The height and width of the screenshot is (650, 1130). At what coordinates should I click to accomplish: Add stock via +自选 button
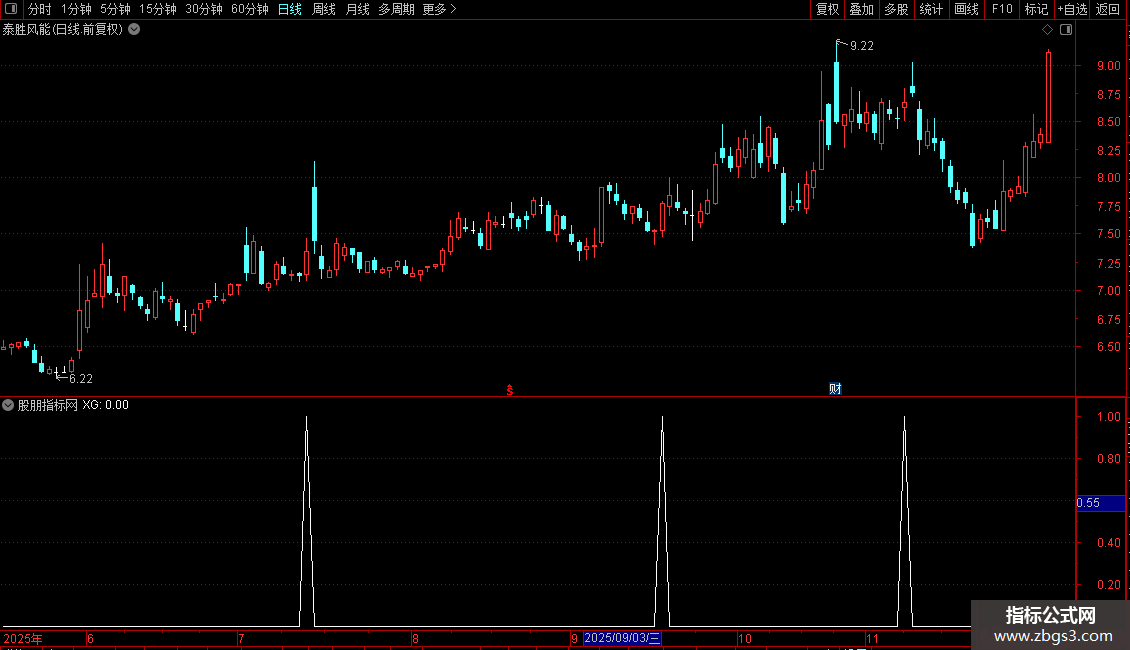(x=1072, y=9)
